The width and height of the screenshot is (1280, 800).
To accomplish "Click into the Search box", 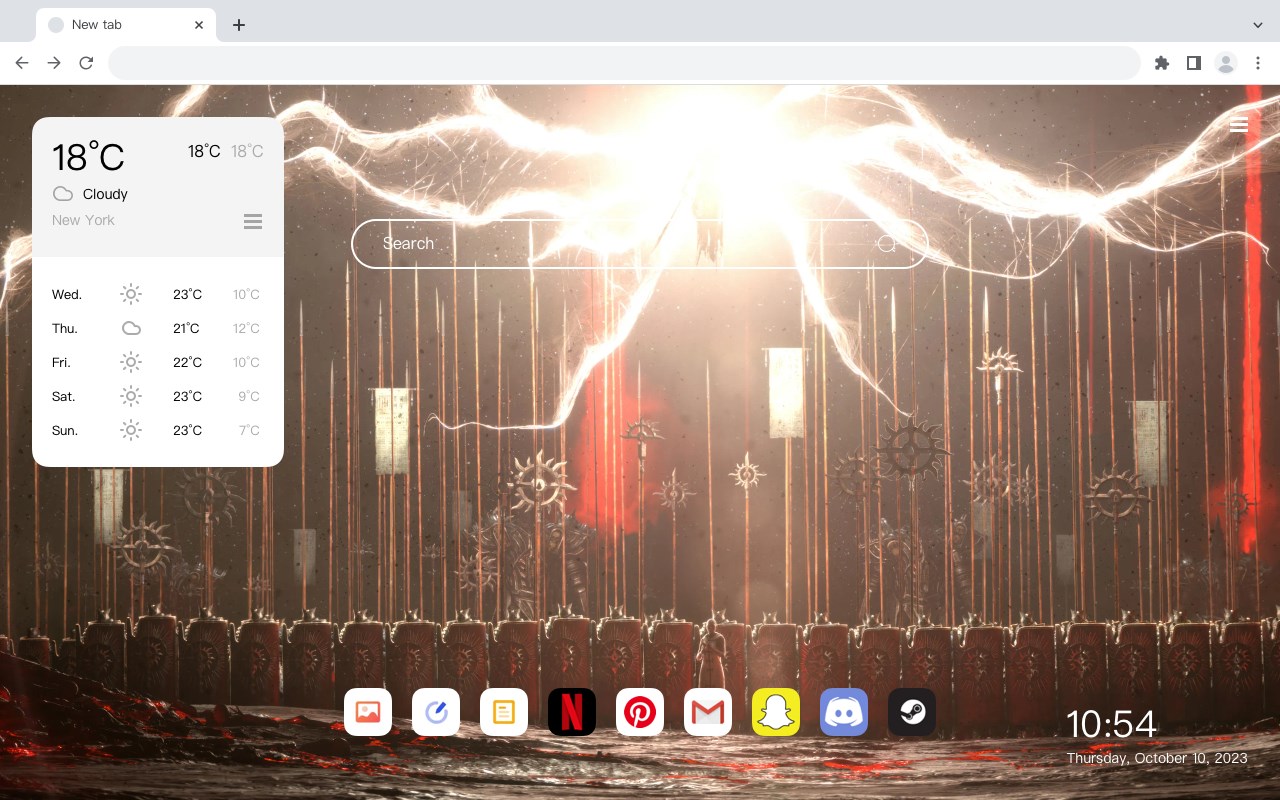I will coord(640,244).
